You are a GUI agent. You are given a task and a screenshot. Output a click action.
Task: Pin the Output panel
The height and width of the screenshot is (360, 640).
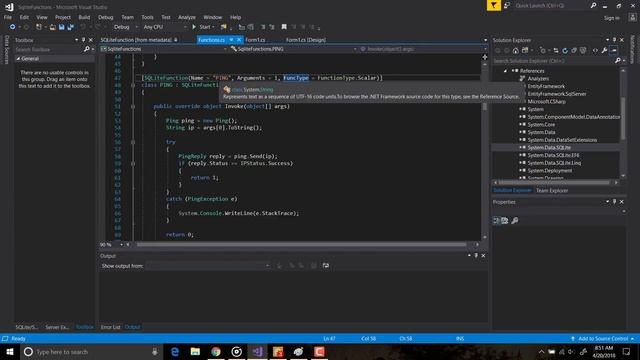point(476,256)
